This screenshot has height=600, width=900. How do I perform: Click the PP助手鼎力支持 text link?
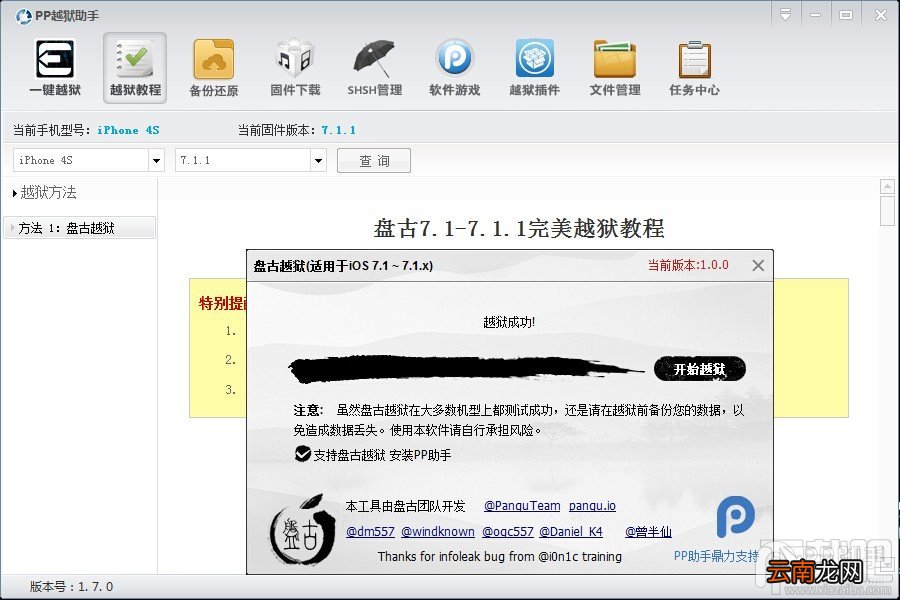(x=716, y=556)
